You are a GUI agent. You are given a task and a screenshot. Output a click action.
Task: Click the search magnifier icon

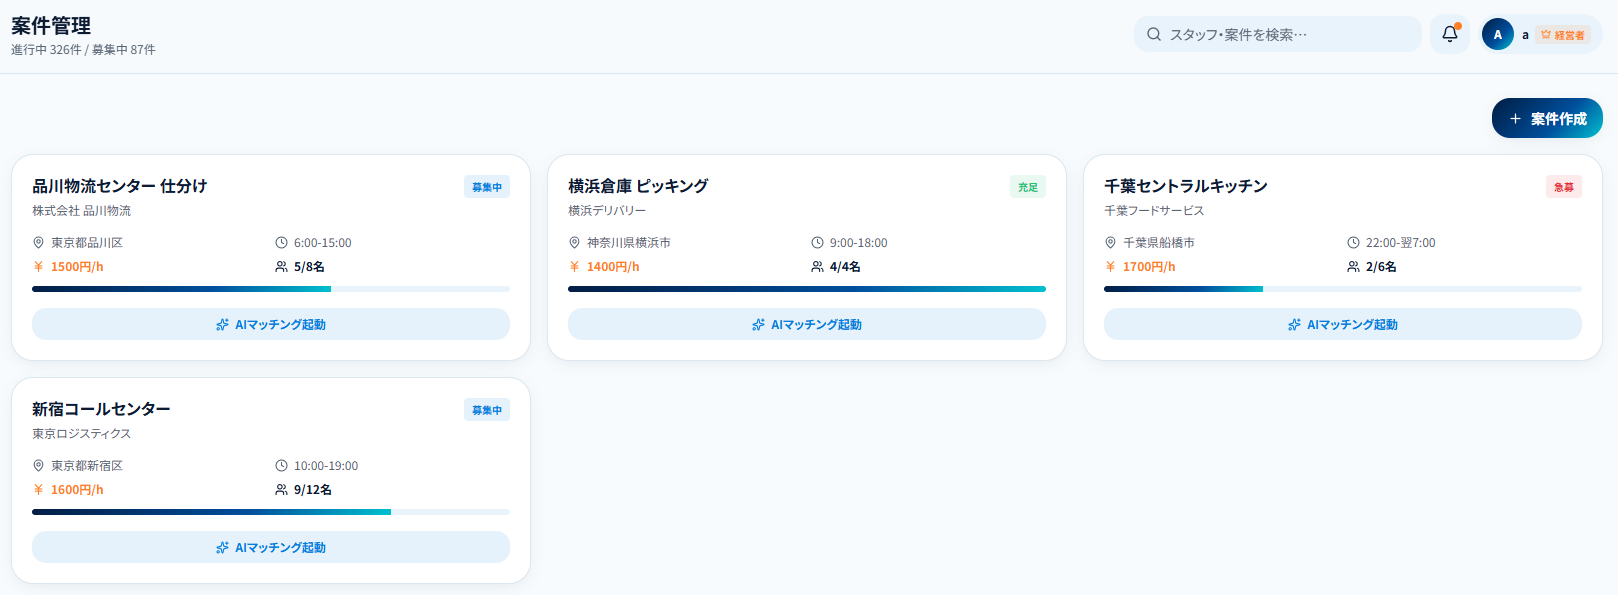(1154, 34)
